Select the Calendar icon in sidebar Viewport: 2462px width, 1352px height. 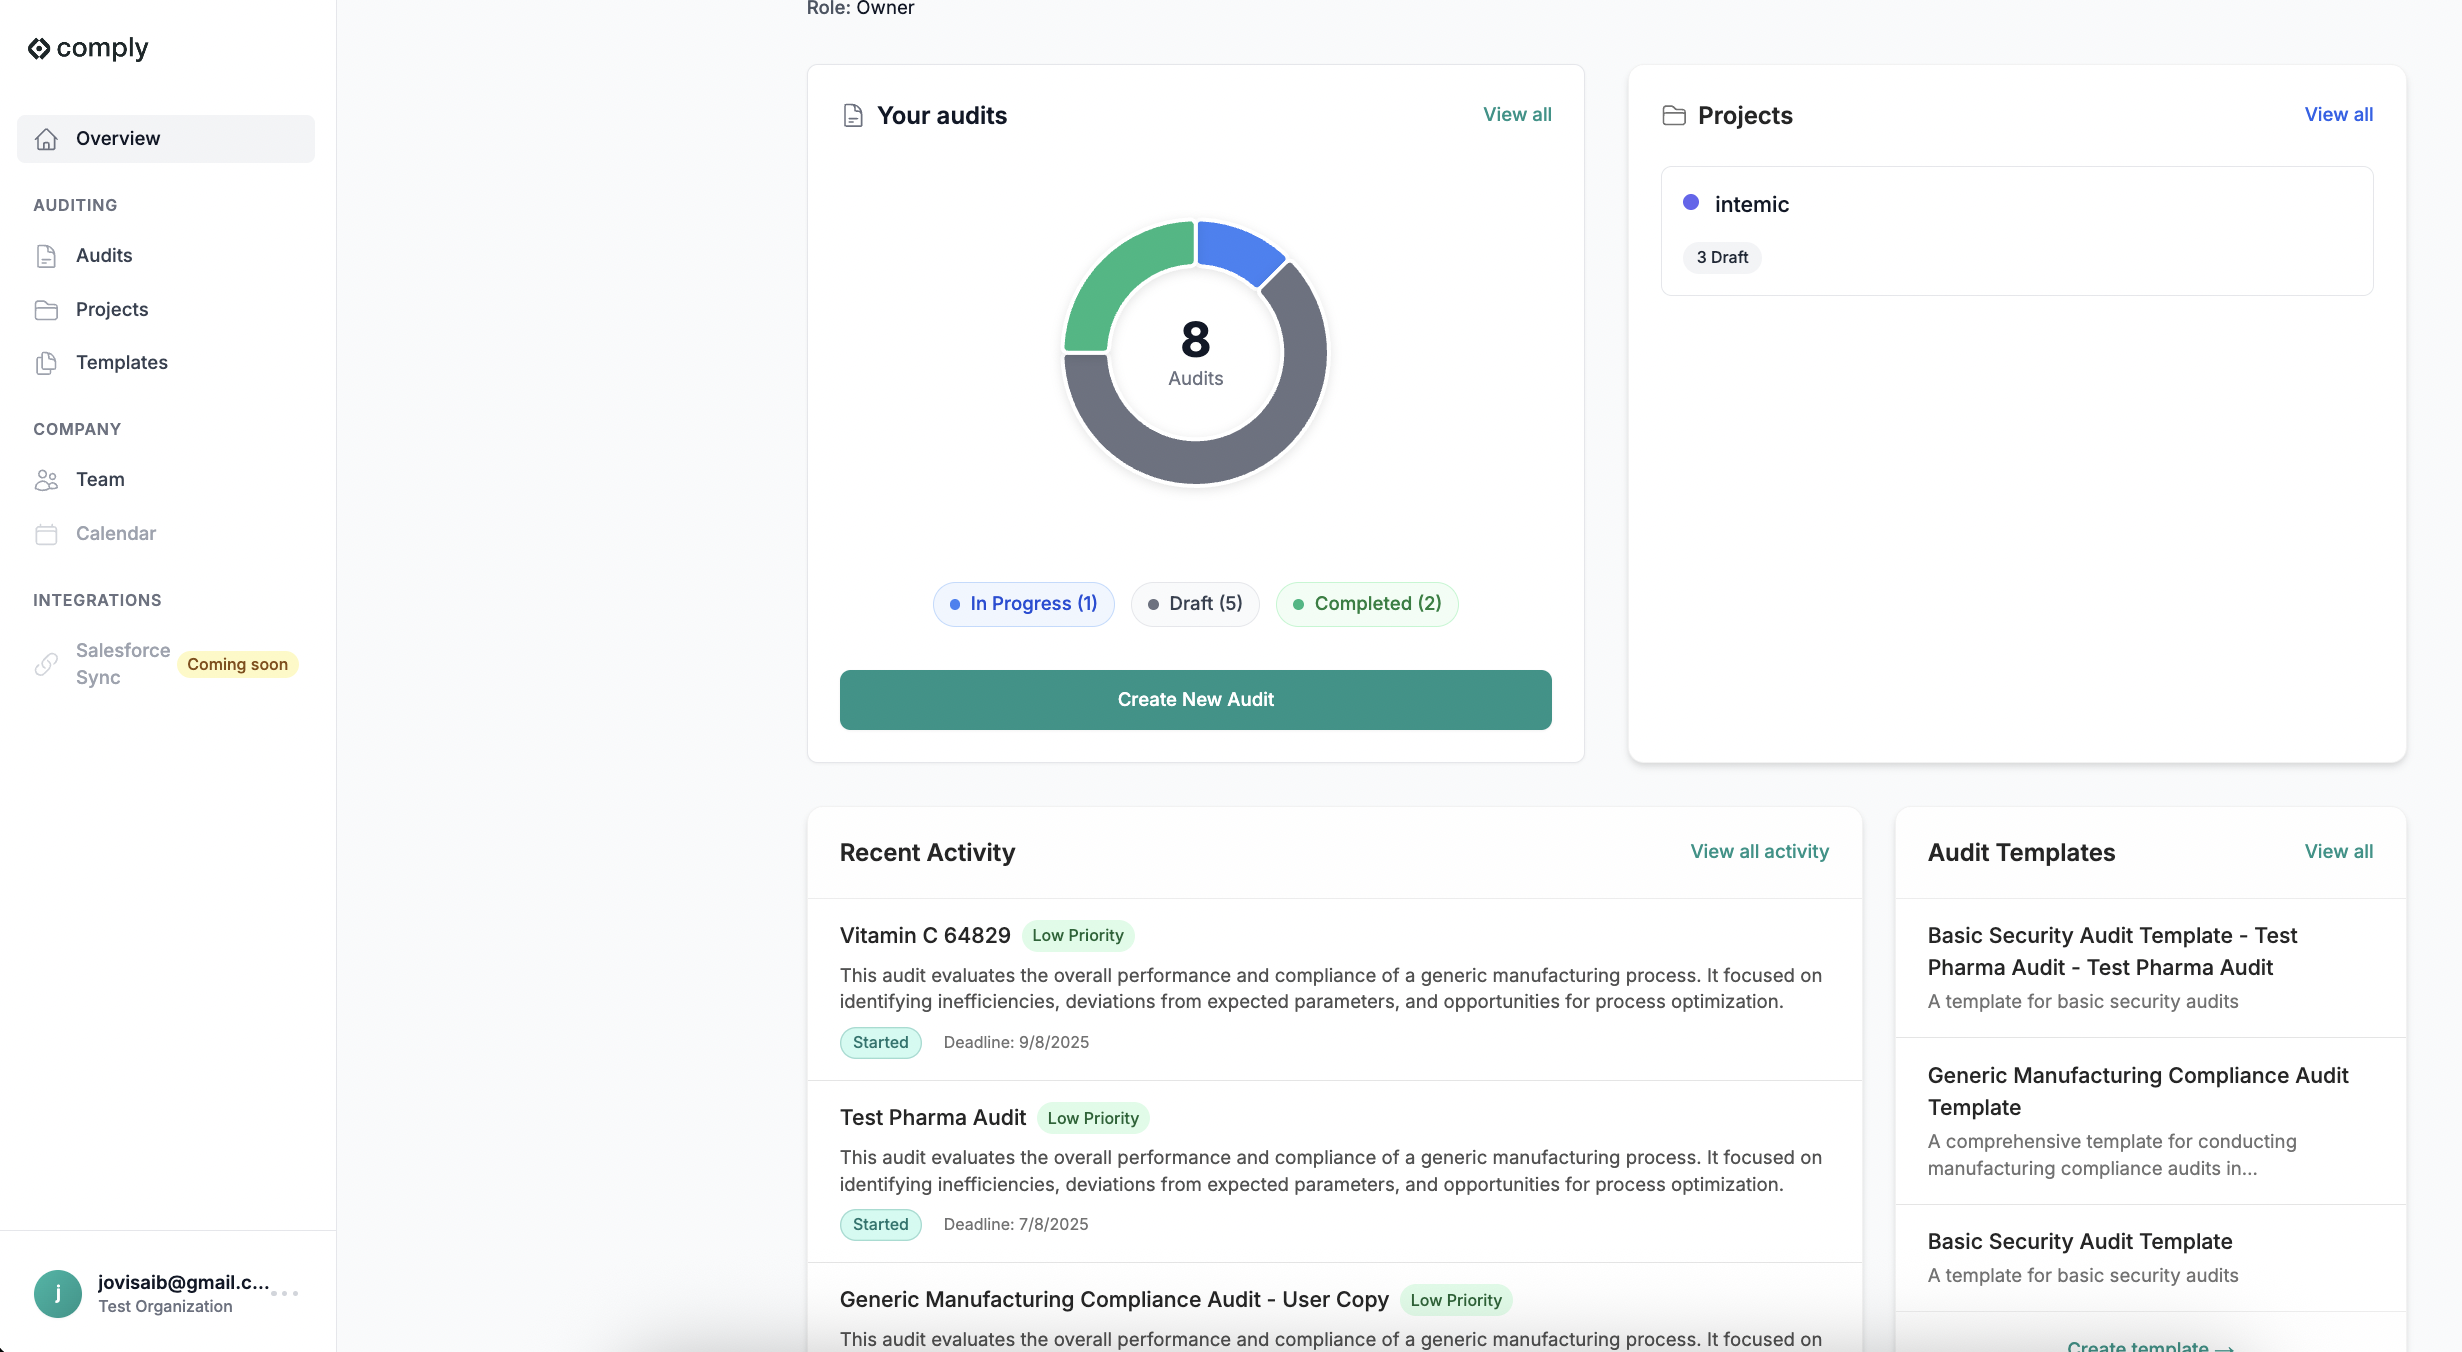(47, 533)
